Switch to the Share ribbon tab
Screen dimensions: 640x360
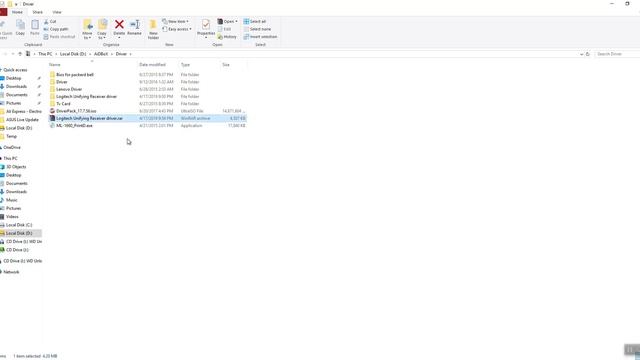click(x=38, y=12)
